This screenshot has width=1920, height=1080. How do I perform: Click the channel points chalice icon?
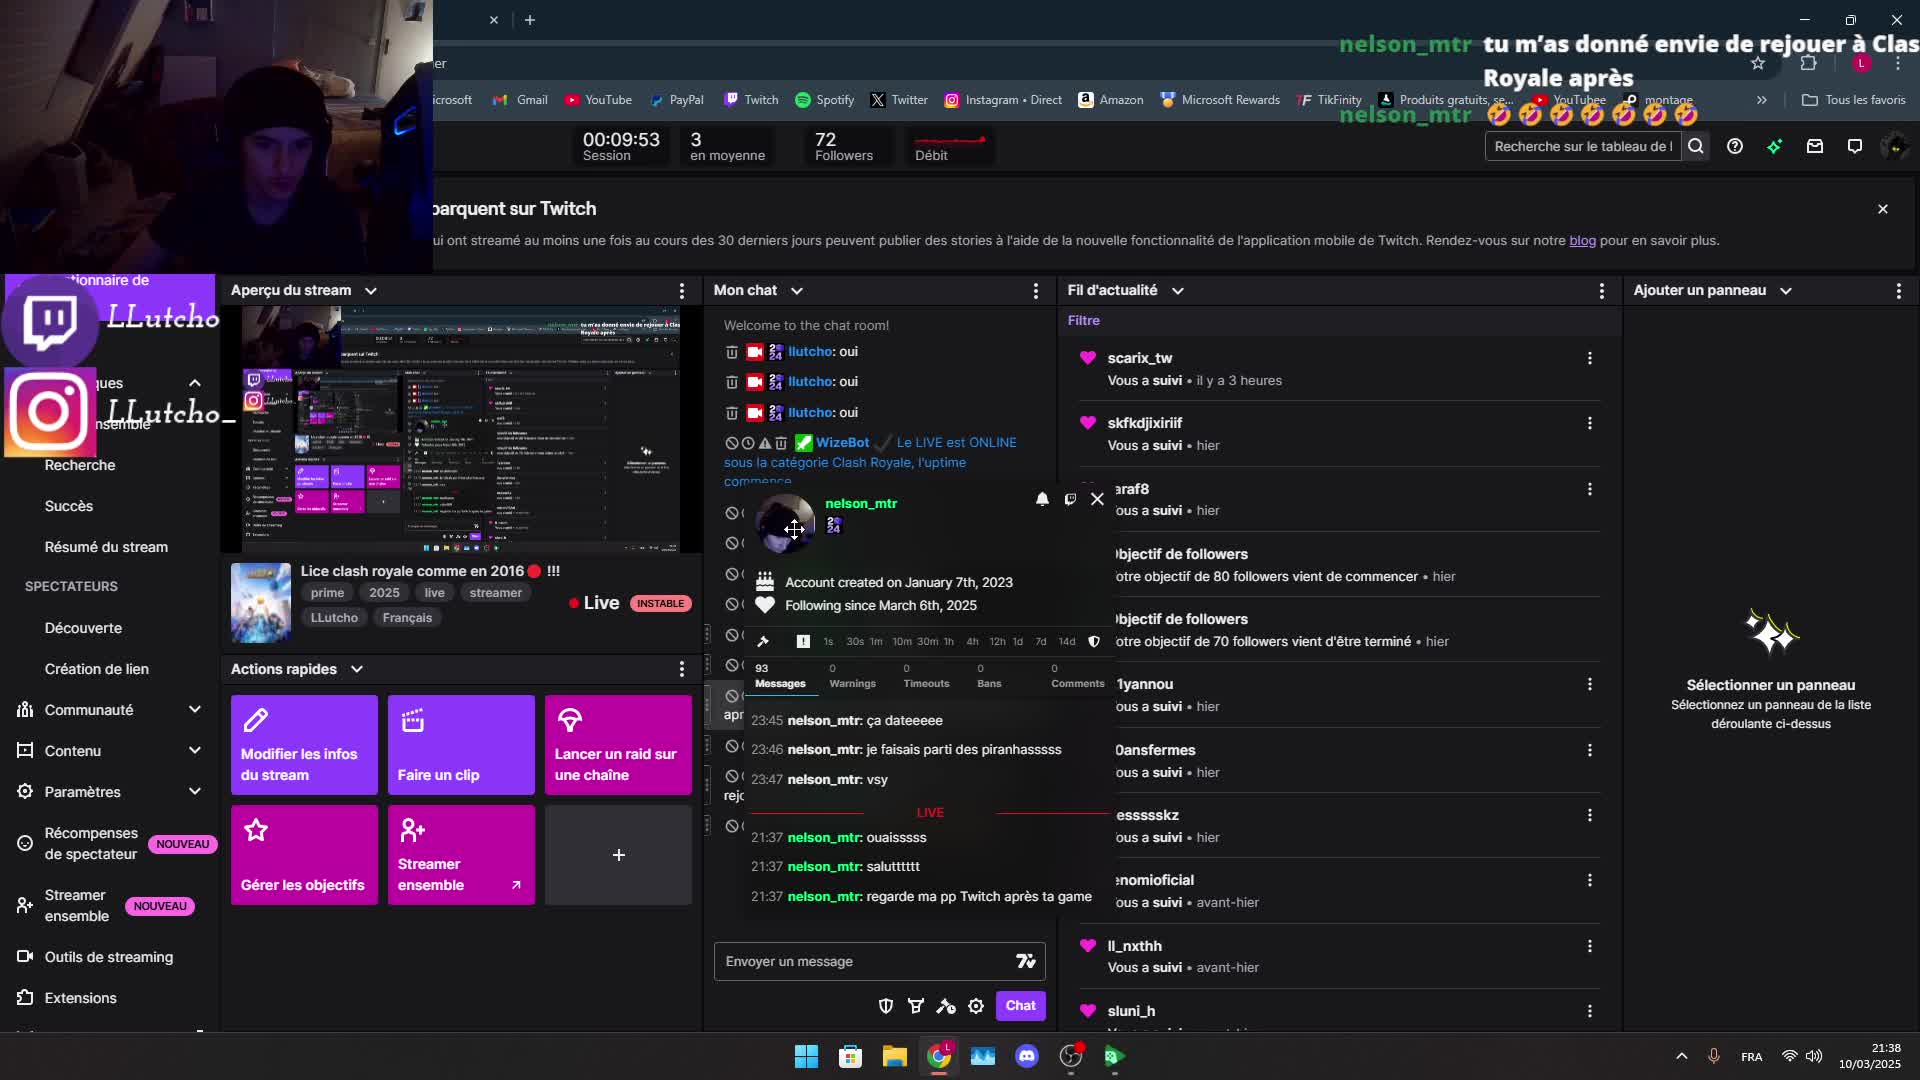point(916,1006)
